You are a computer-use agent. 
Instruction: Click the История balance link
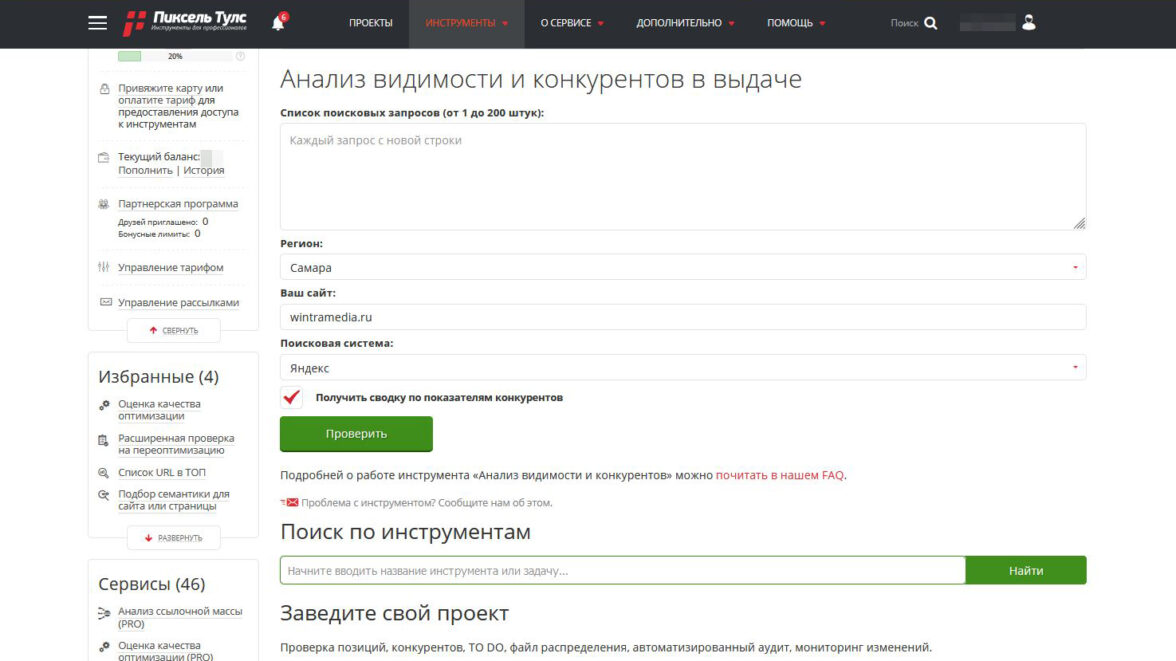click(x=204, y=170)
